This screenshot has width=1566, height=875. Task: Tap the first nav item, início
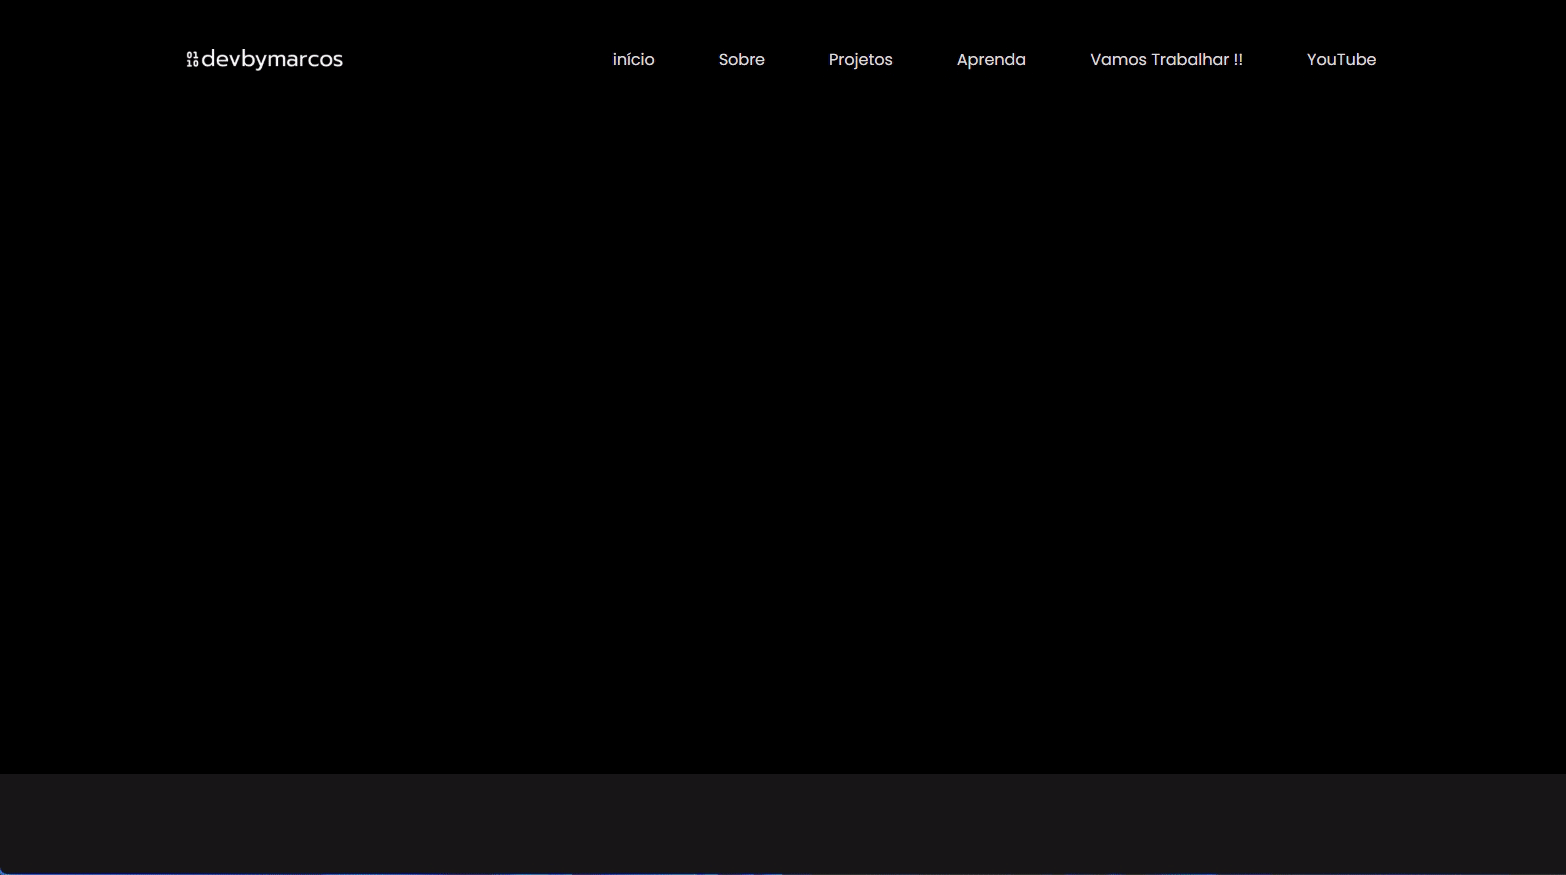coord(633,60)
